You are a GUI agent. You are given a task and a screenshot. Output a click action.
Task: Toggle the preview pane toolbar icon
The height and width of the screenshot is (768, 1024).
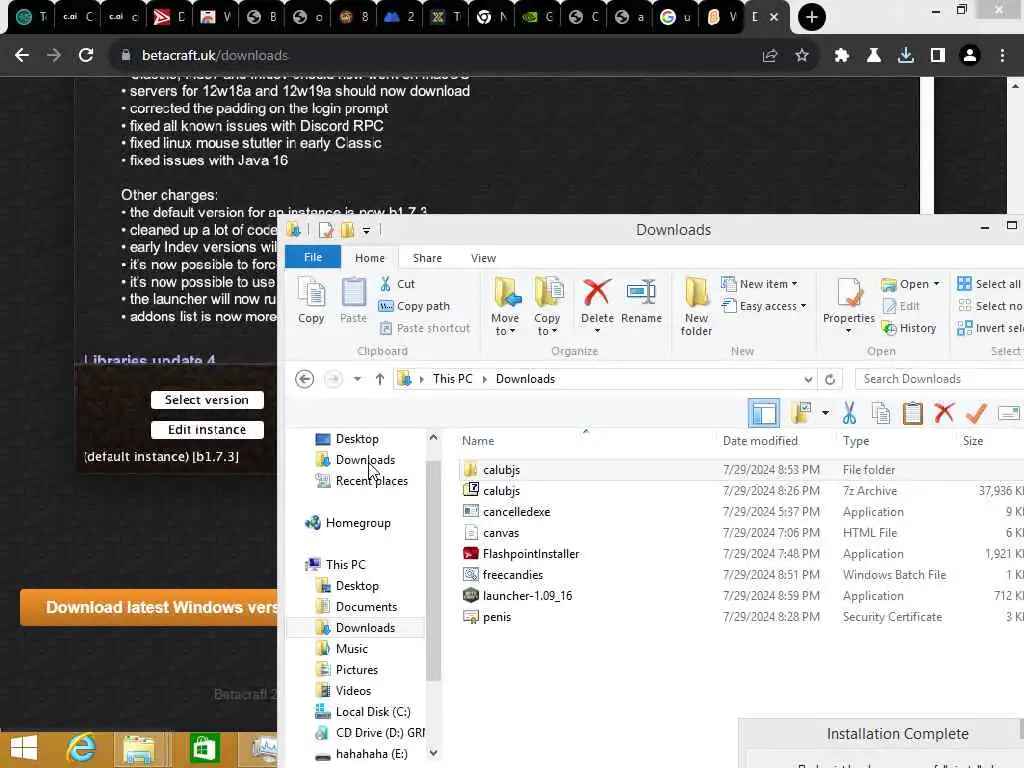tap(763, 413)
